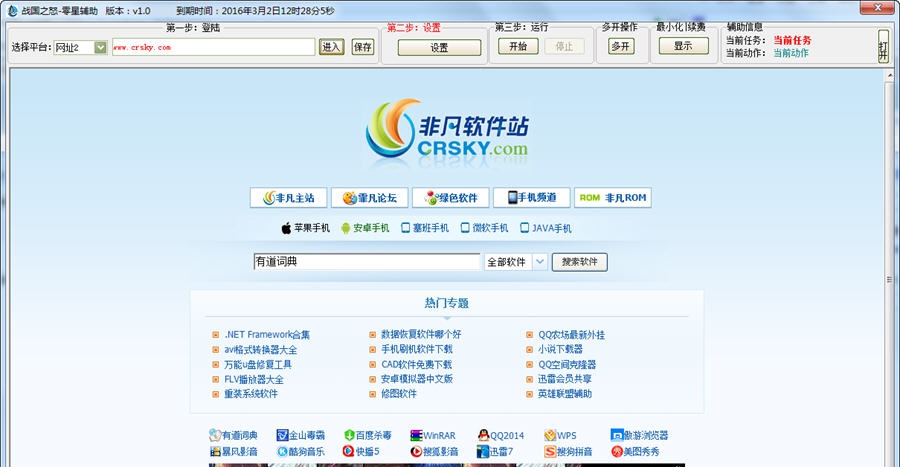Click the QQ2014 penguin icon
900x467 pixels.
[x=483, y=435]
